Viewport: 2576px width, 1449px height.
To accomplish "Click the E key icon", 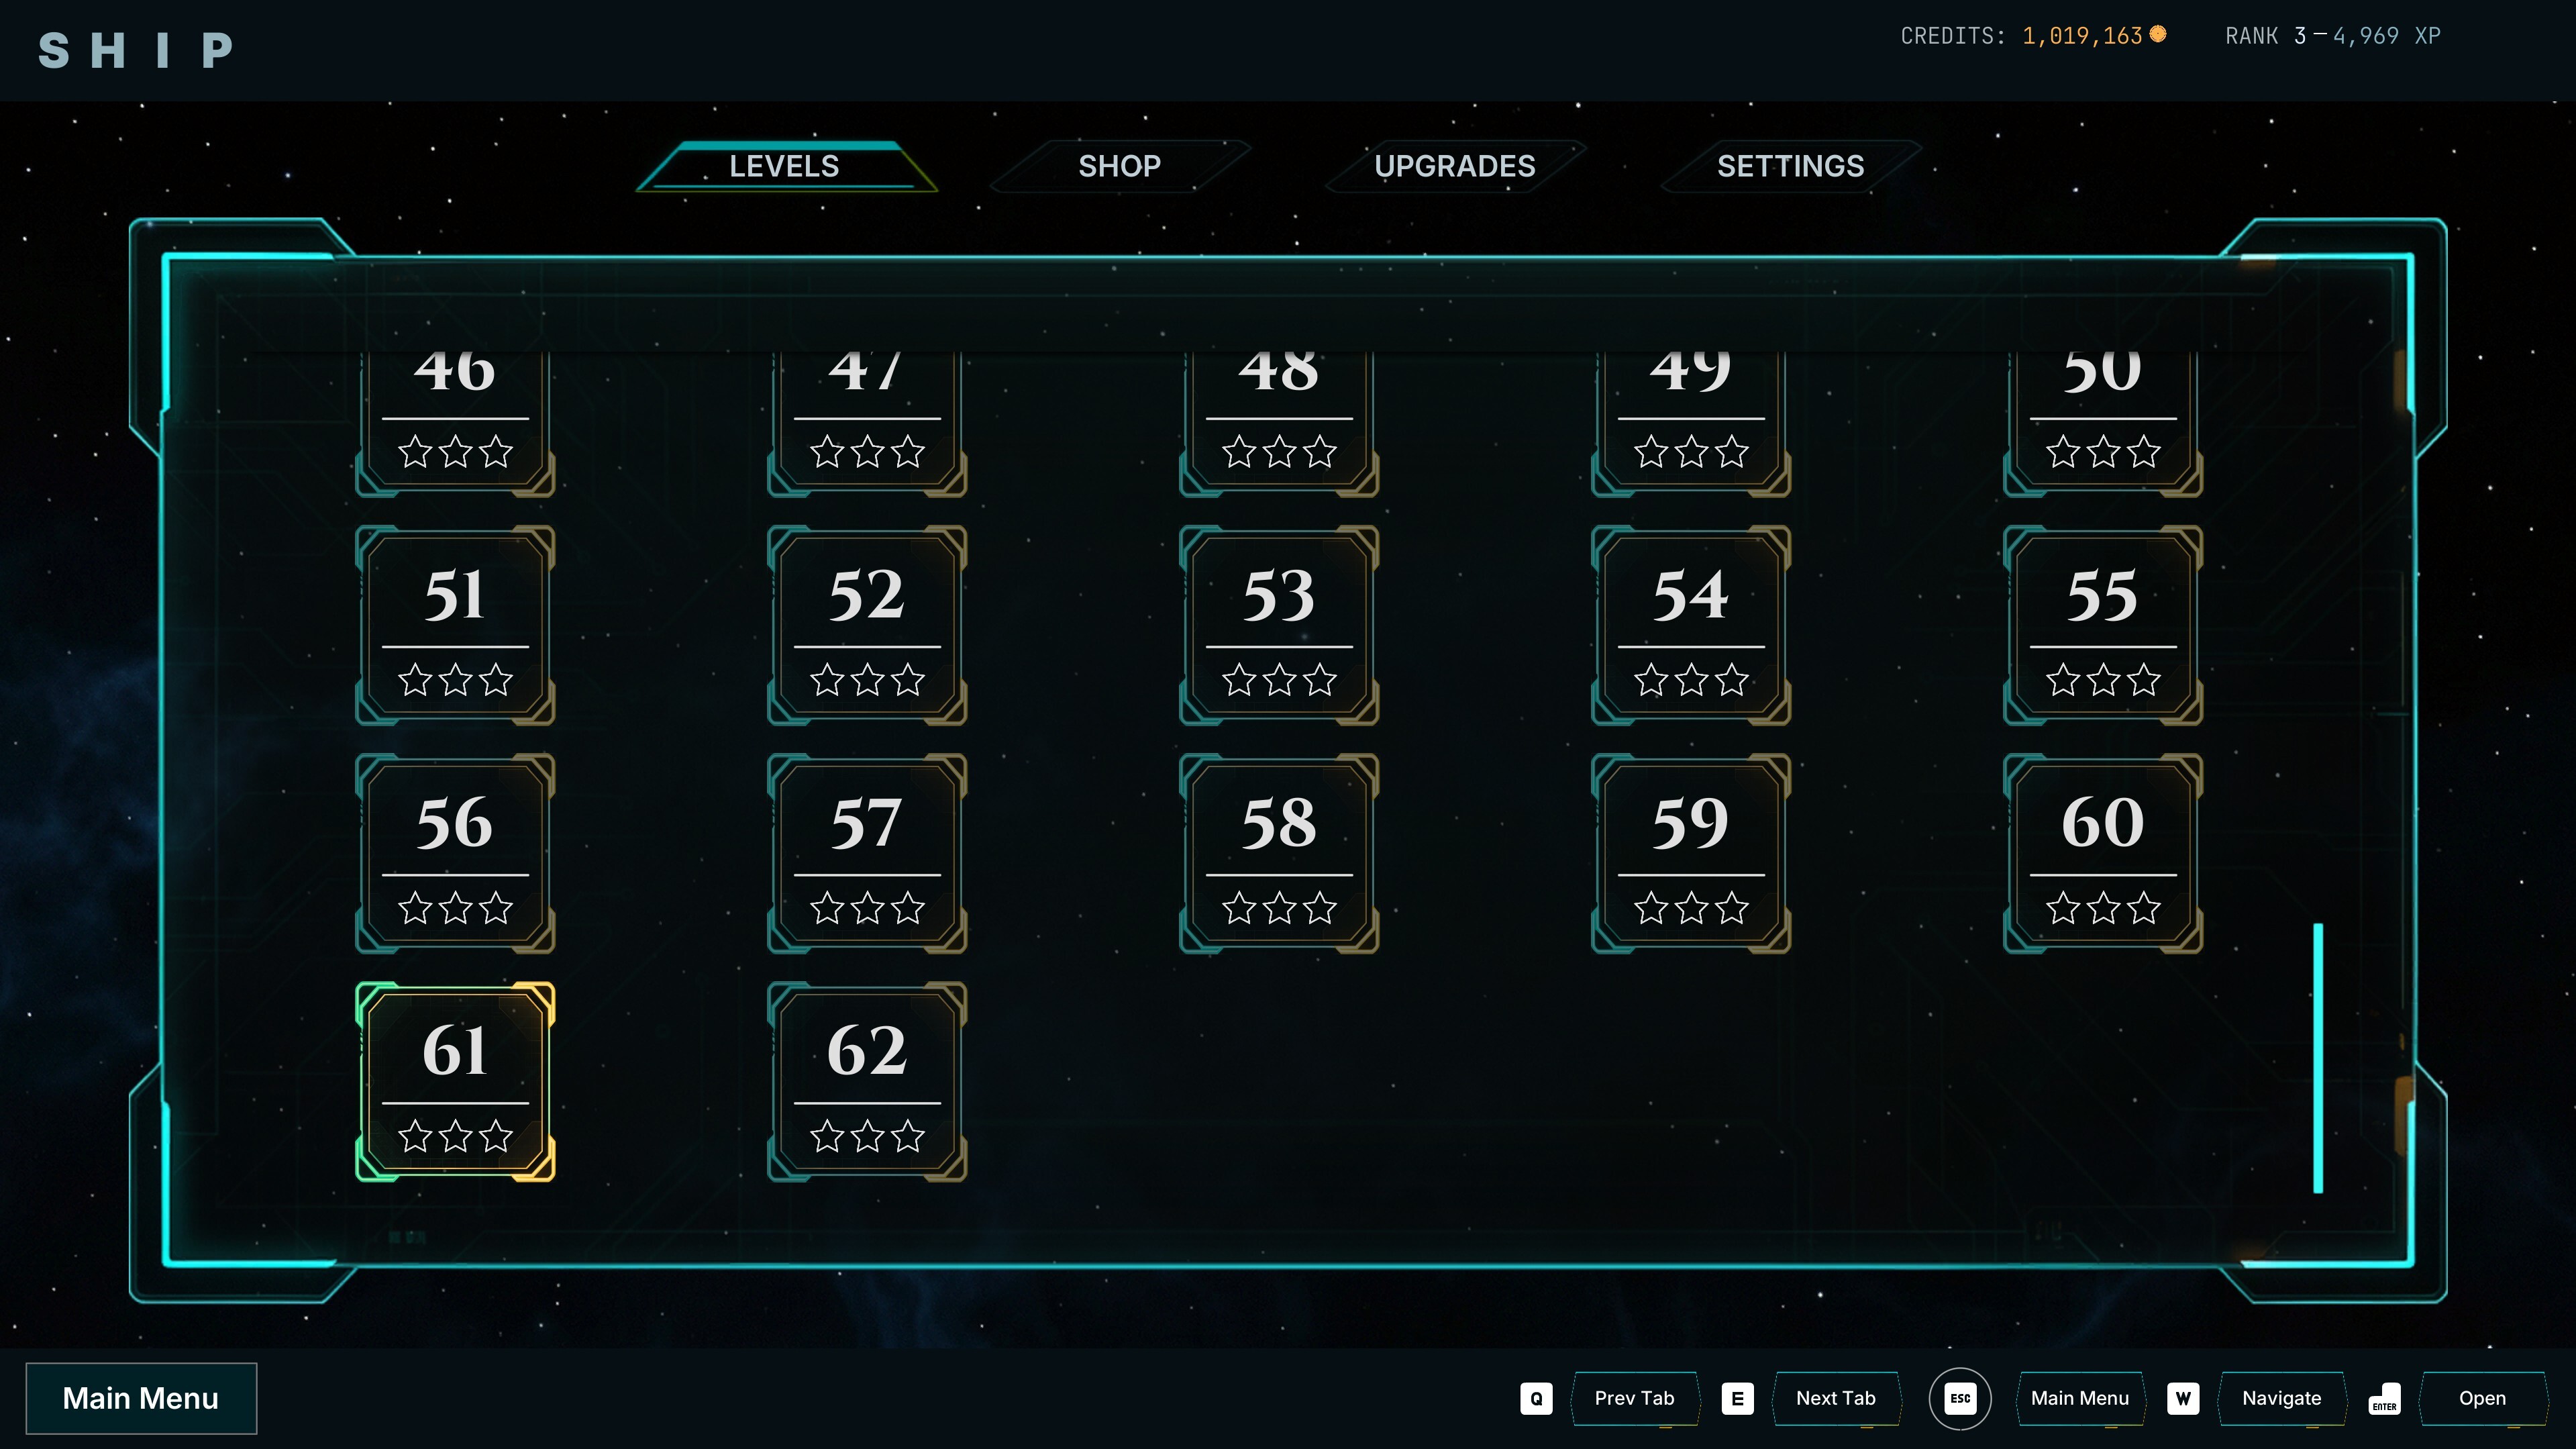I will tap(1737, 1399).
